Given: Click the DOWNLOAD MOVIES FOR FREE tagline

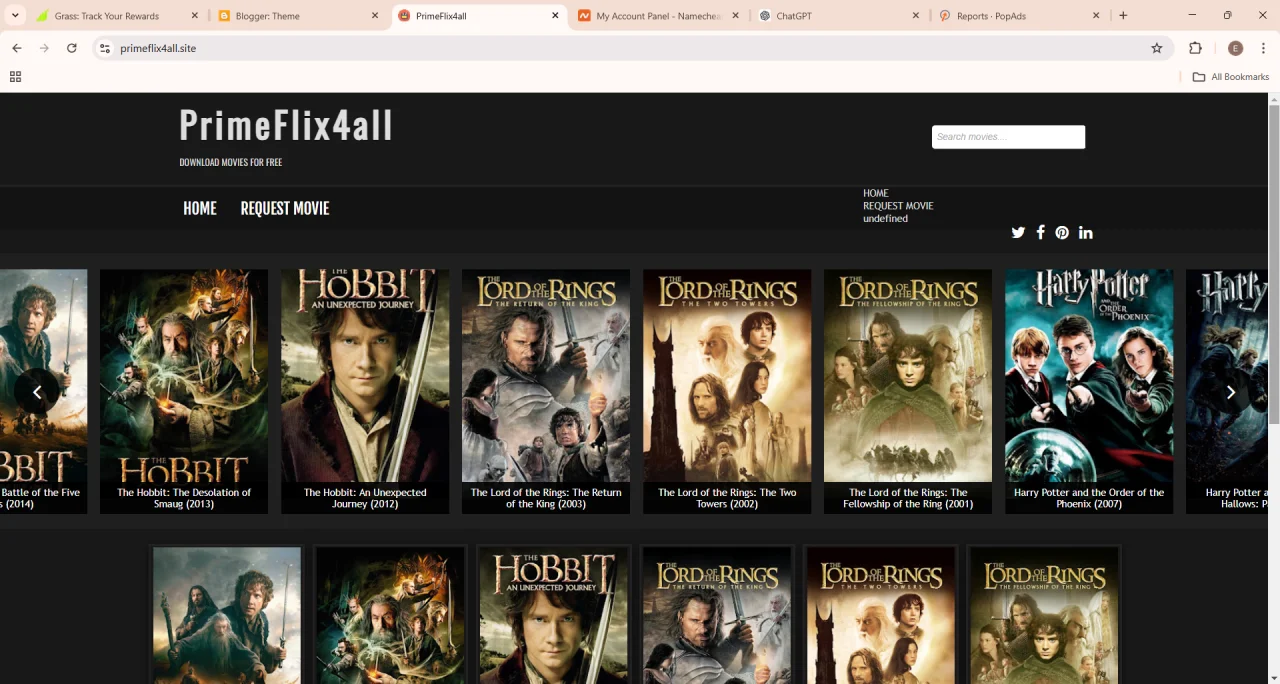Looking at the screenshot, I should [231, 162].
